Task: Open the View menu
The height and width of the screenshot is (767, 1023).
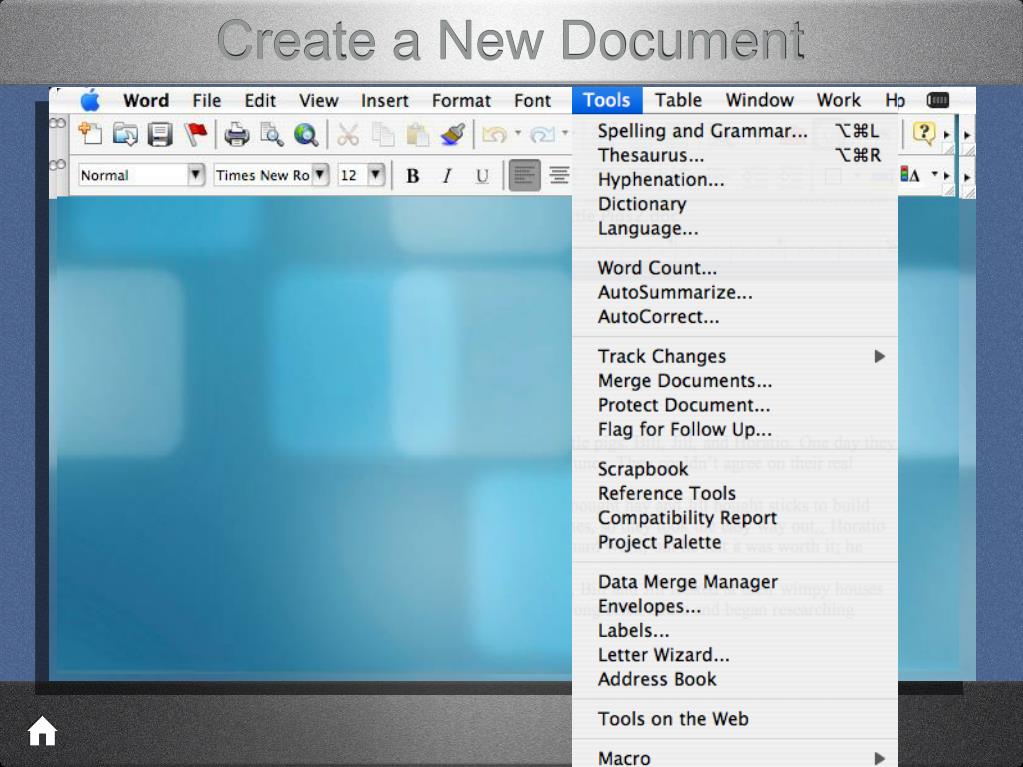Action: pos(318,100)
